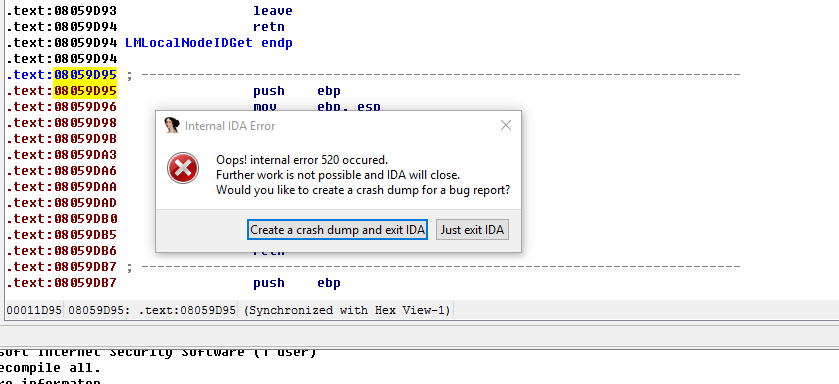Image resolution: width=839 pixels, height=384 pixels.
Task: Click the IDA portrait icon in title bar
Action: 171,125
